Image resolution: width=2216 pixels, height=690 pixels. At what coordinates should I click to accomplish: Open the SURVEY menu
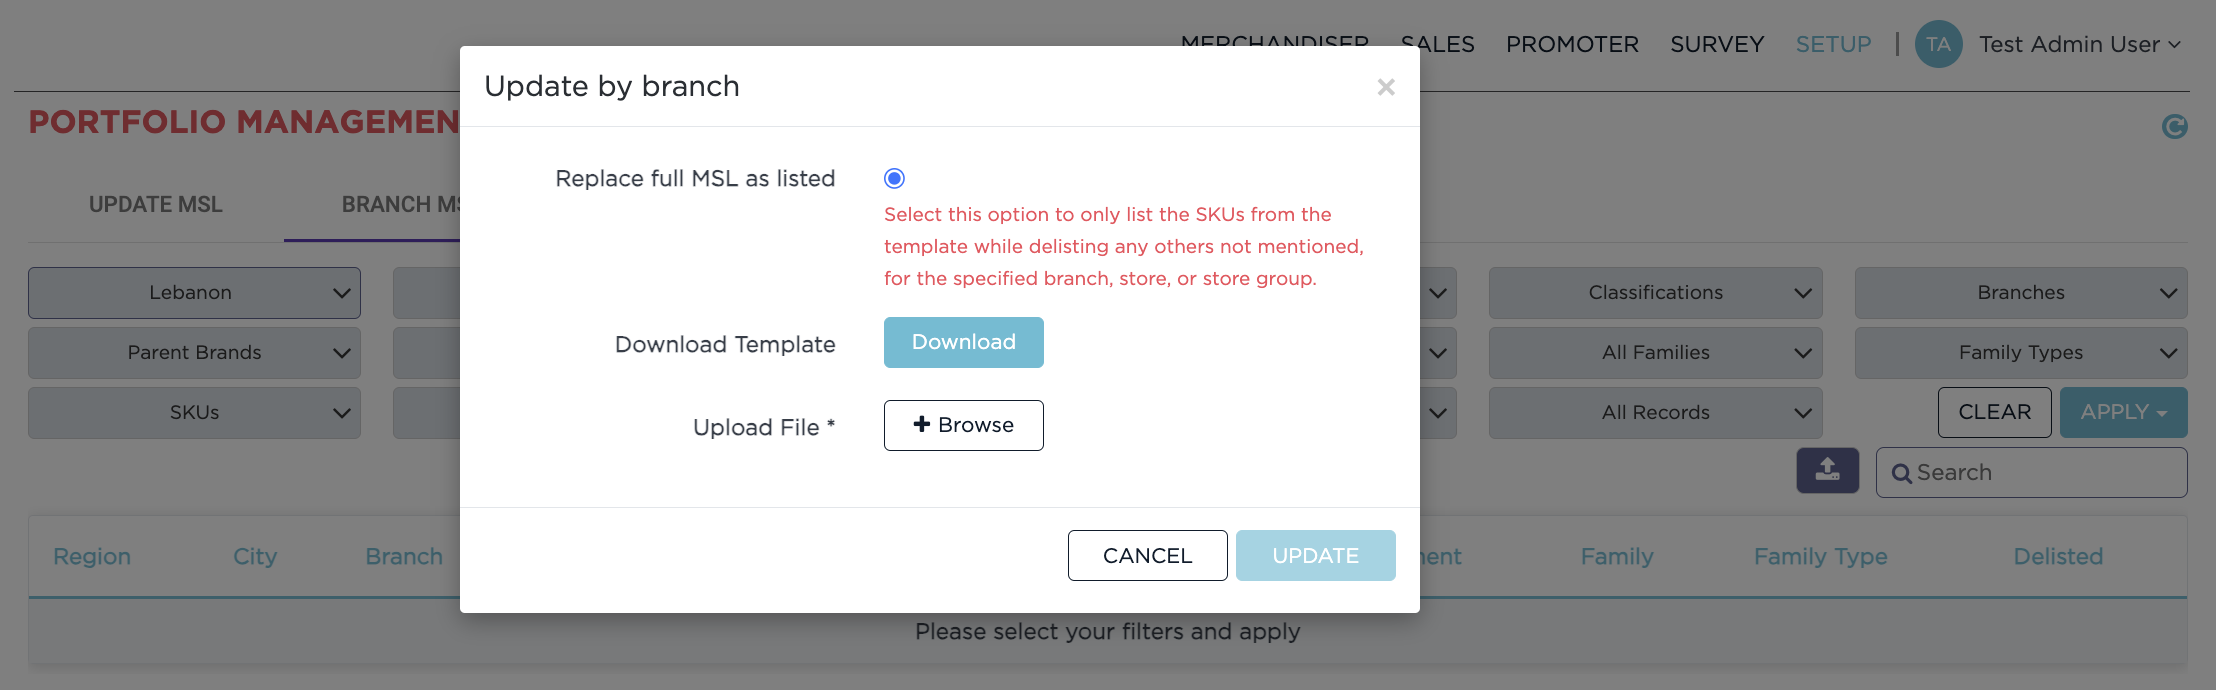click(1716, 45)
